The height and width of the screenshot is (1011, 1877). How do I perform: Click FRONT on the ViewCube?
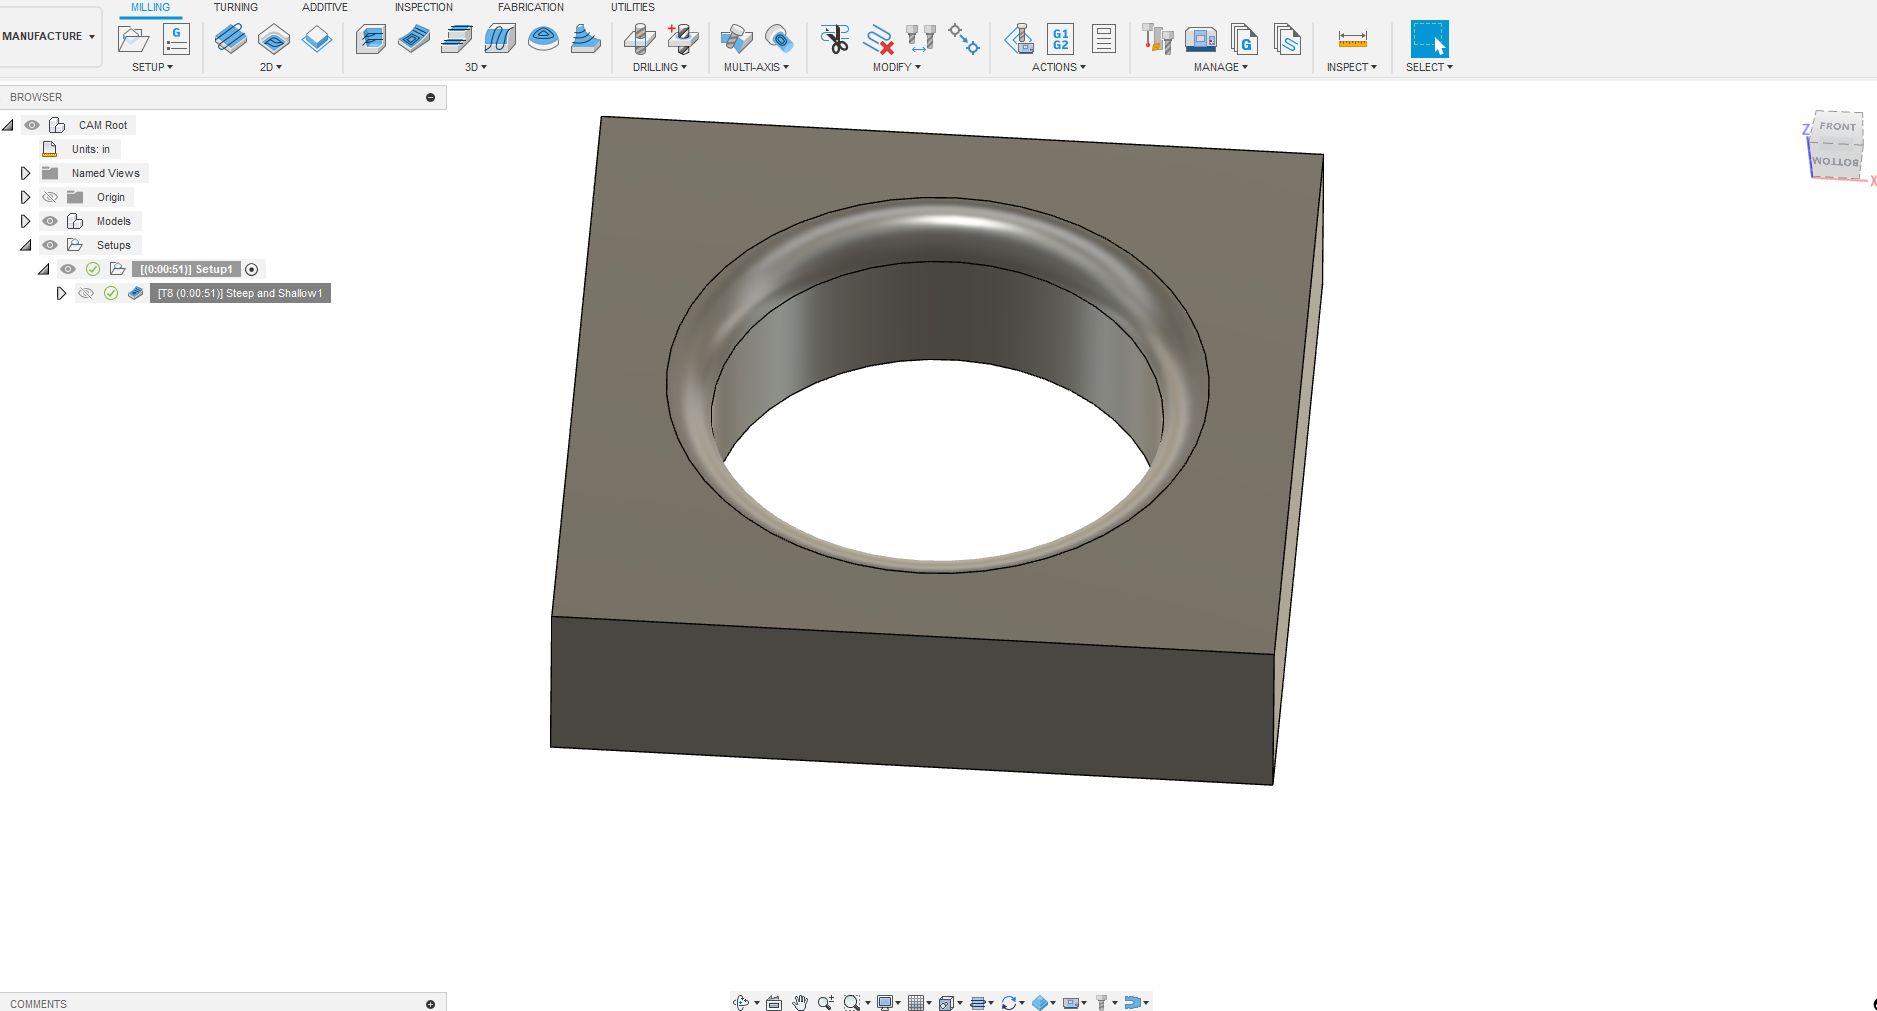click(1838, 126)
